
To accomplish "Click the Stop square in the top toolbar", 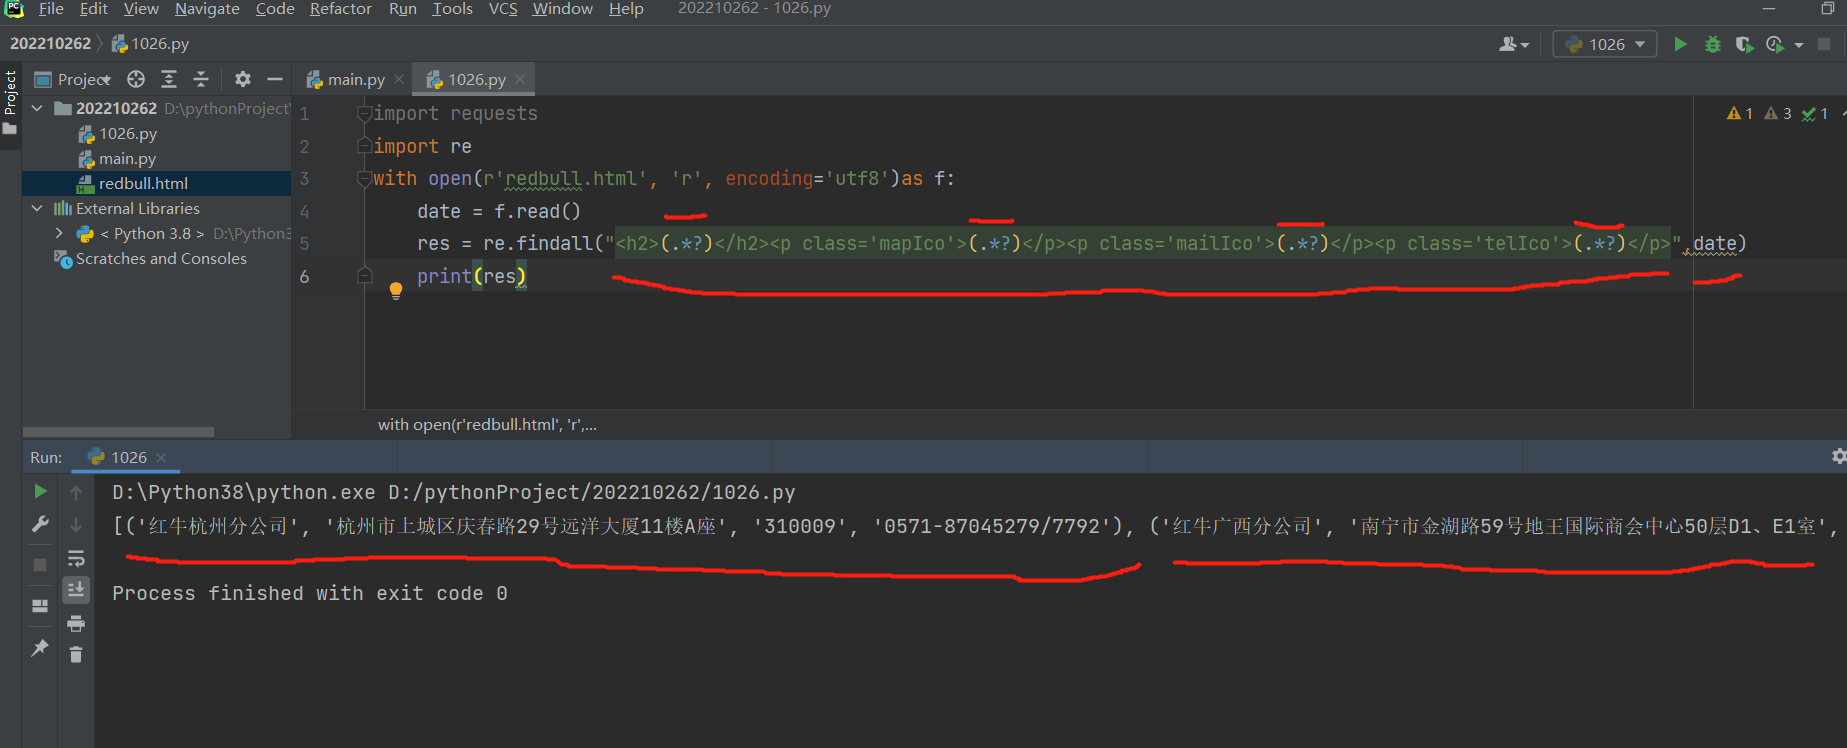I will click(x=1824, y=44).
